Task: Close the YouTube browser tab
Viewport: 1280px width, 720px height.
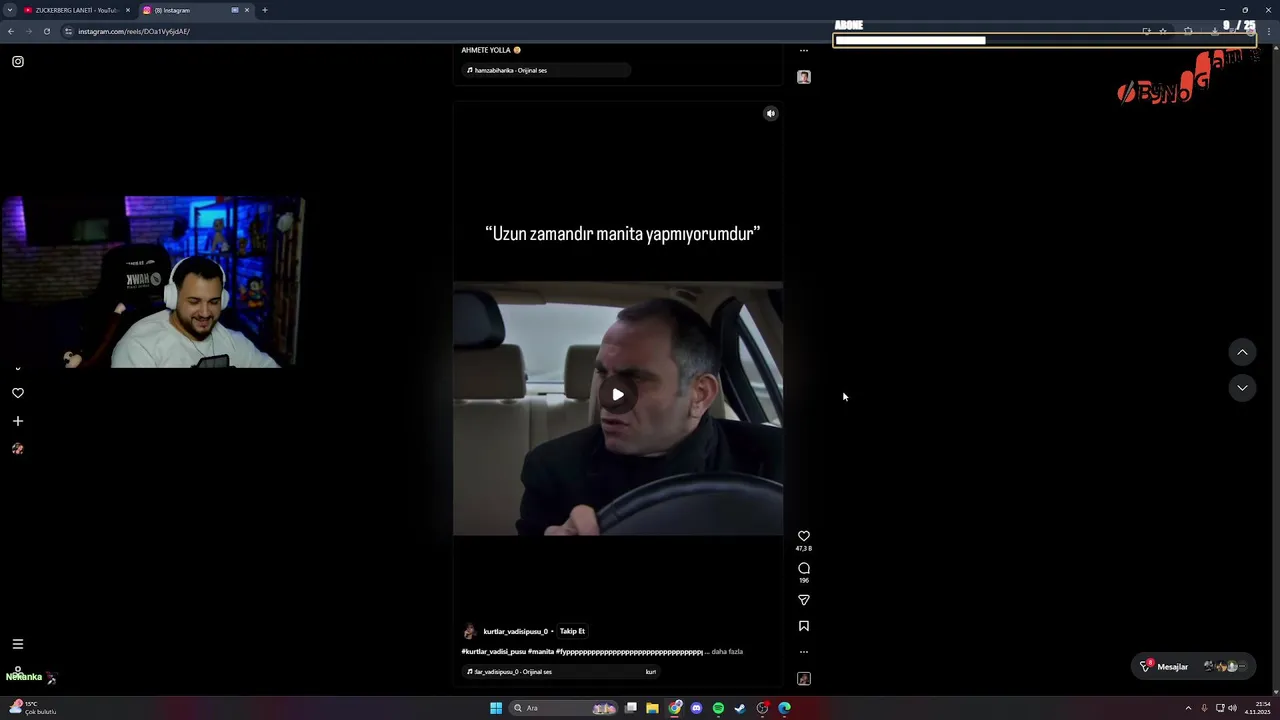Action: 128,10
